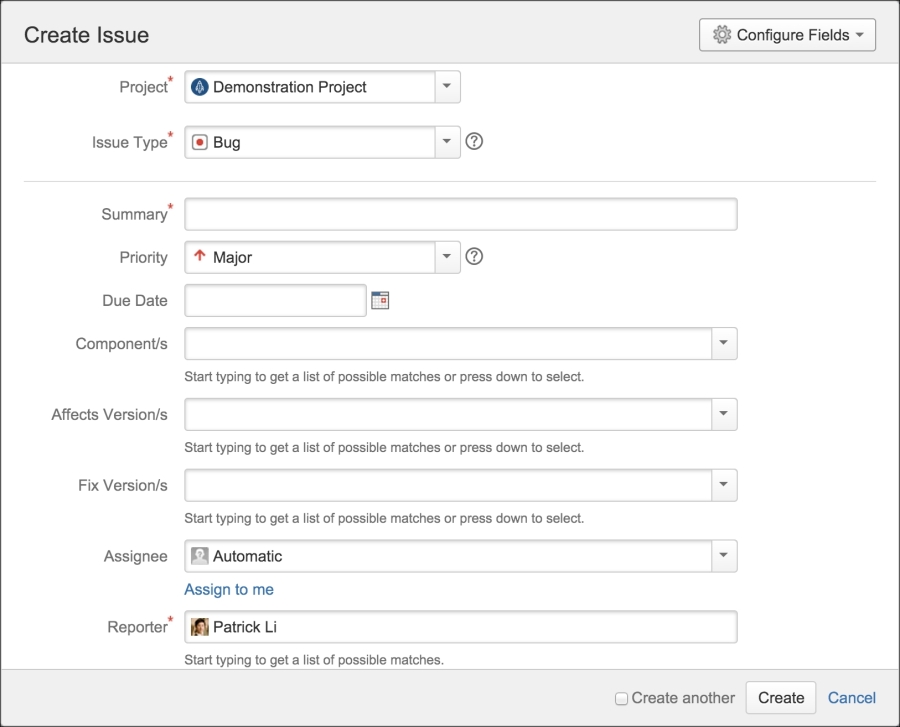Expand the Project dropdown
This screenshot has width=900, height=727.
447,86
